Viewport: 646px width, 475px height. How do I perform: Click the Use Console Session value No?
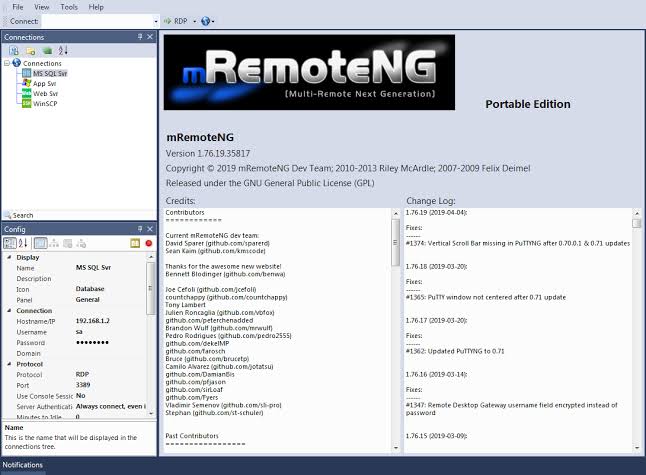pos(80,395)
